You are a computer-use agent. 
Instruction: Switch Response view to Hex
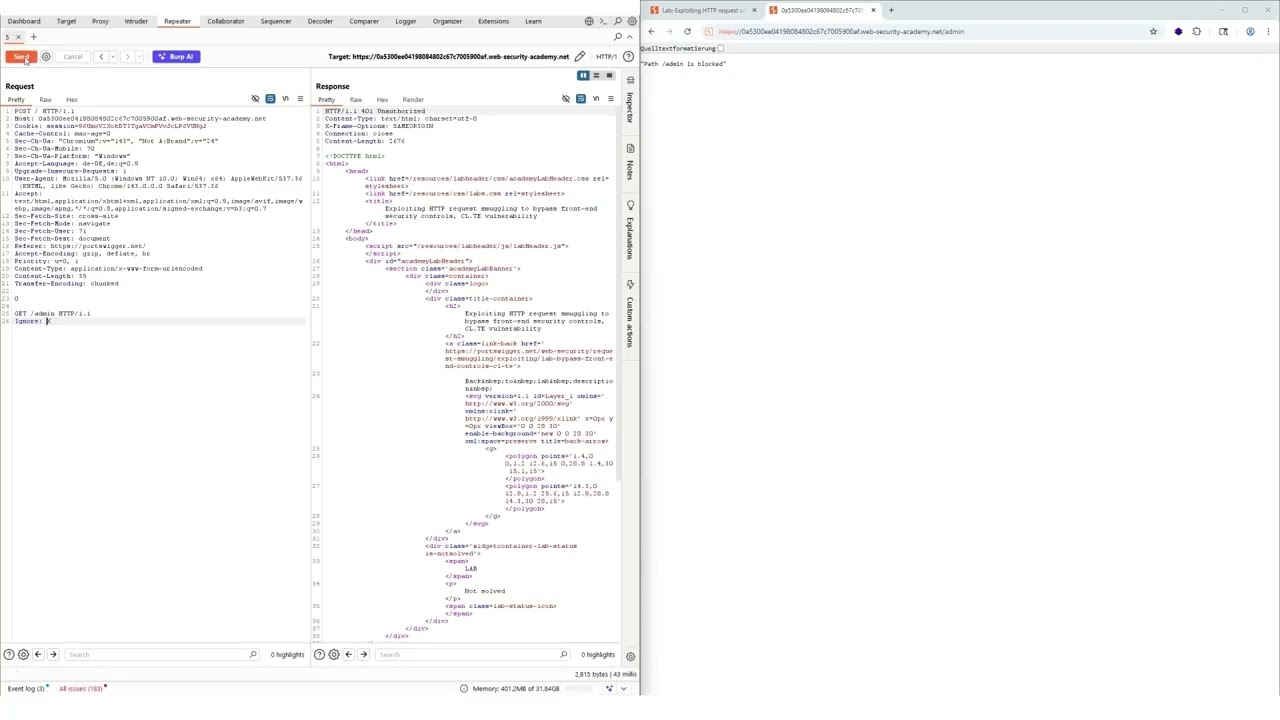click(x=382, y=100)
